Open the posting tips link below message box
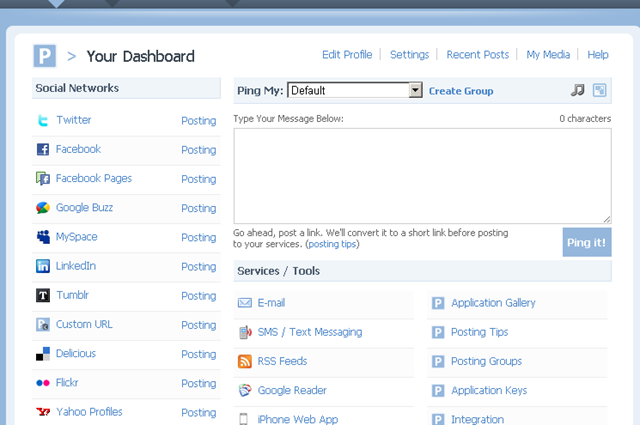 332,244
